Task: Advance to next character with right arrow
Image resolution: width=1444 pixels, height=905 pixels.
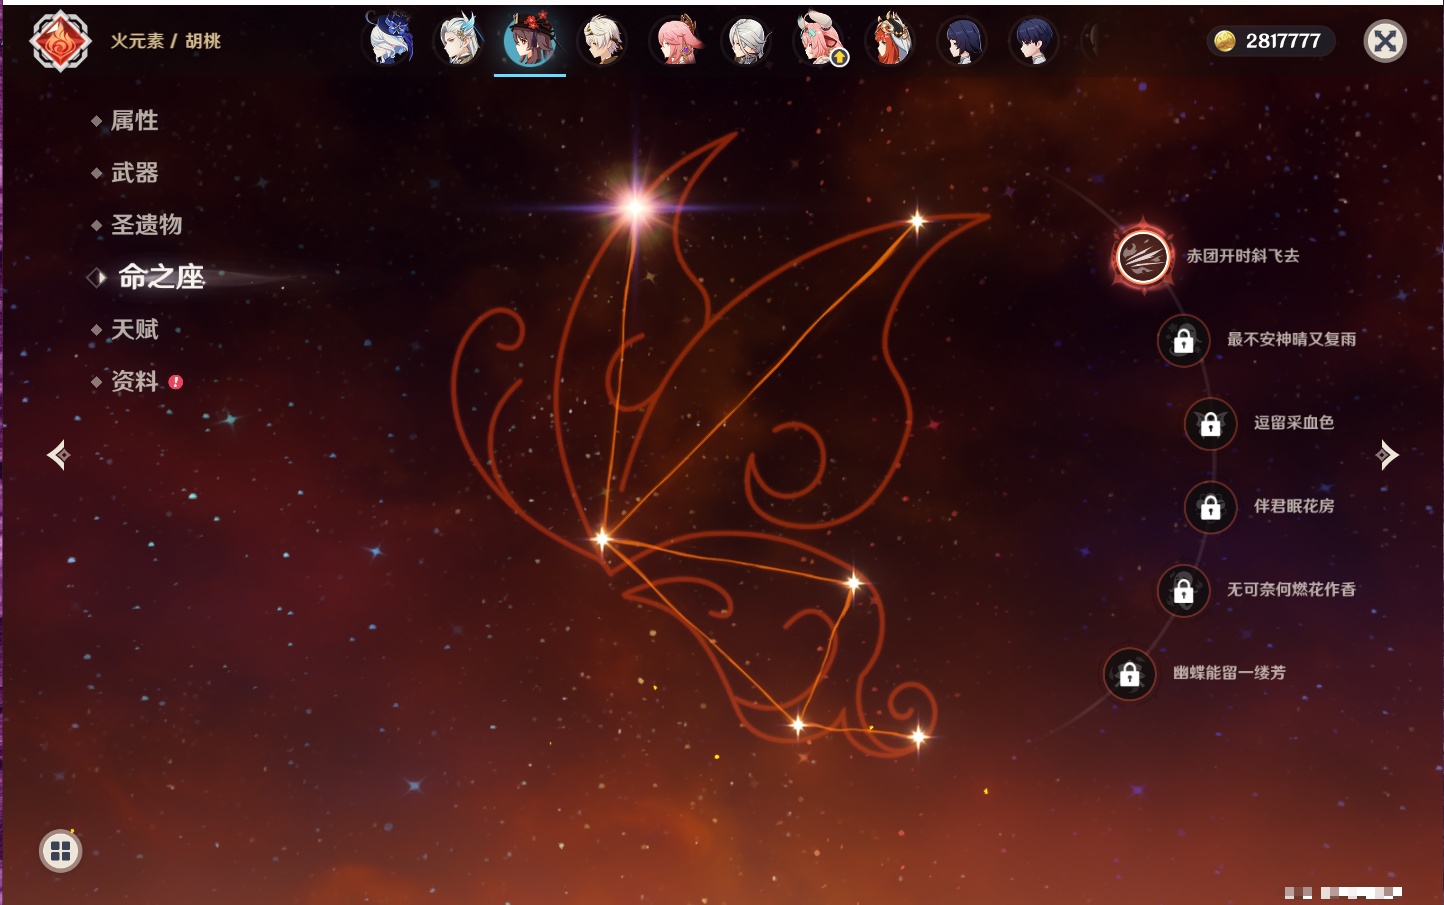Action: [1386, 455]
